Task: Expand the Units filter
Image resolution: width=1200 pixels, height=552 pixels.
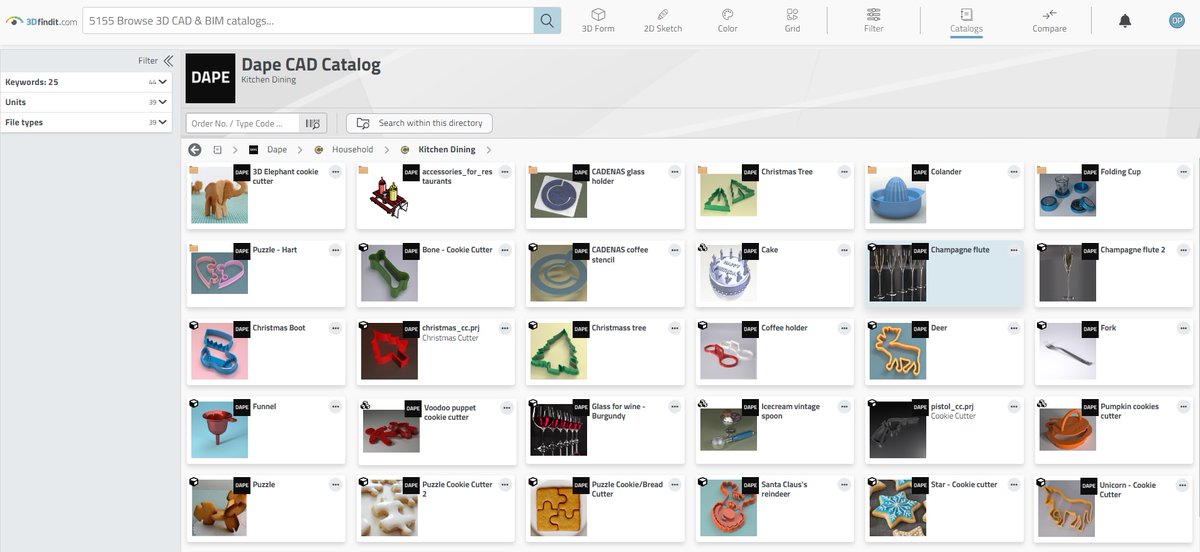Action: [86, 102]
